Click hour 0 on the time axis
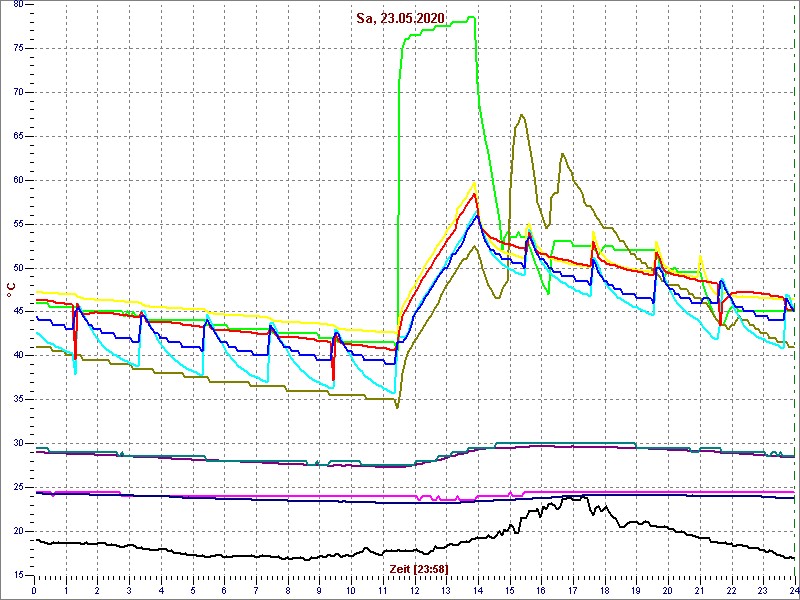800x600 pixels. pyautogui.click(x=34, y=590)
